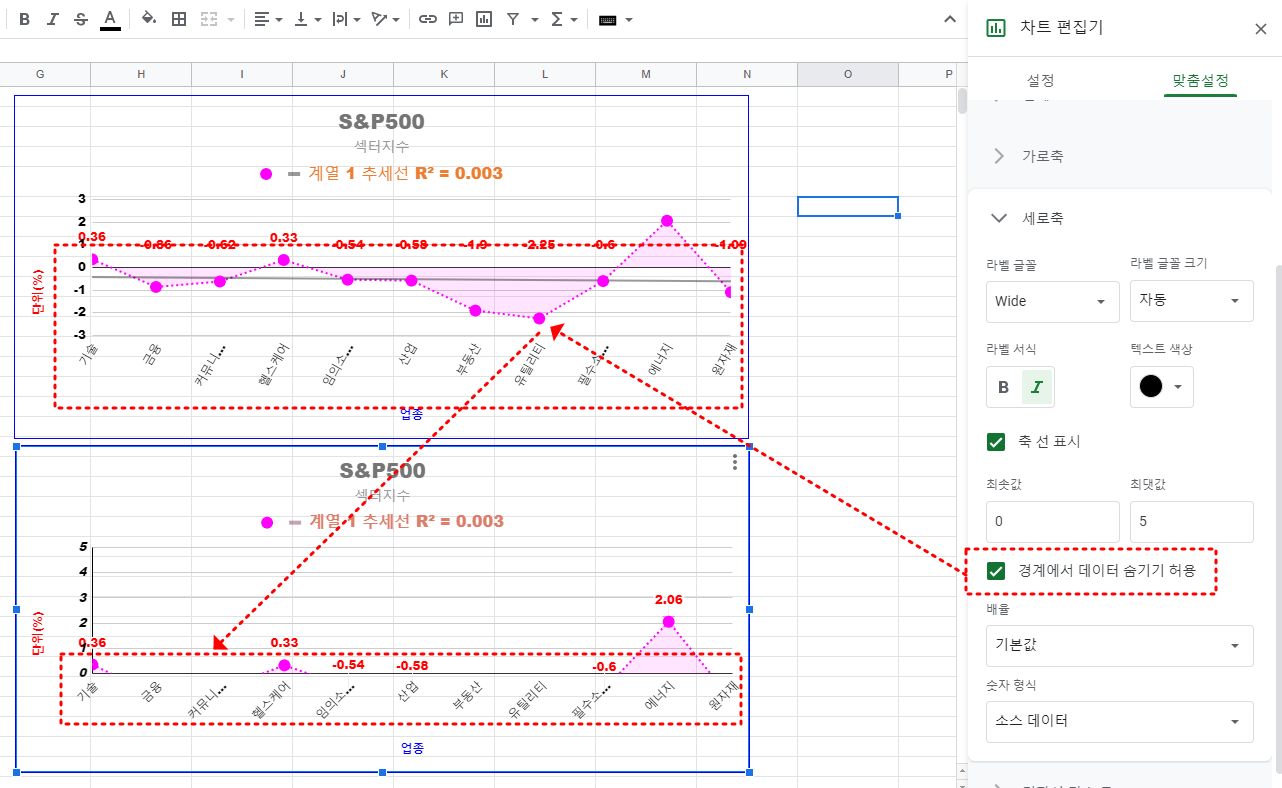Open merge cells dropdown arrow
Viewport: 1282px width, 788px height.
tap(232, 19)
